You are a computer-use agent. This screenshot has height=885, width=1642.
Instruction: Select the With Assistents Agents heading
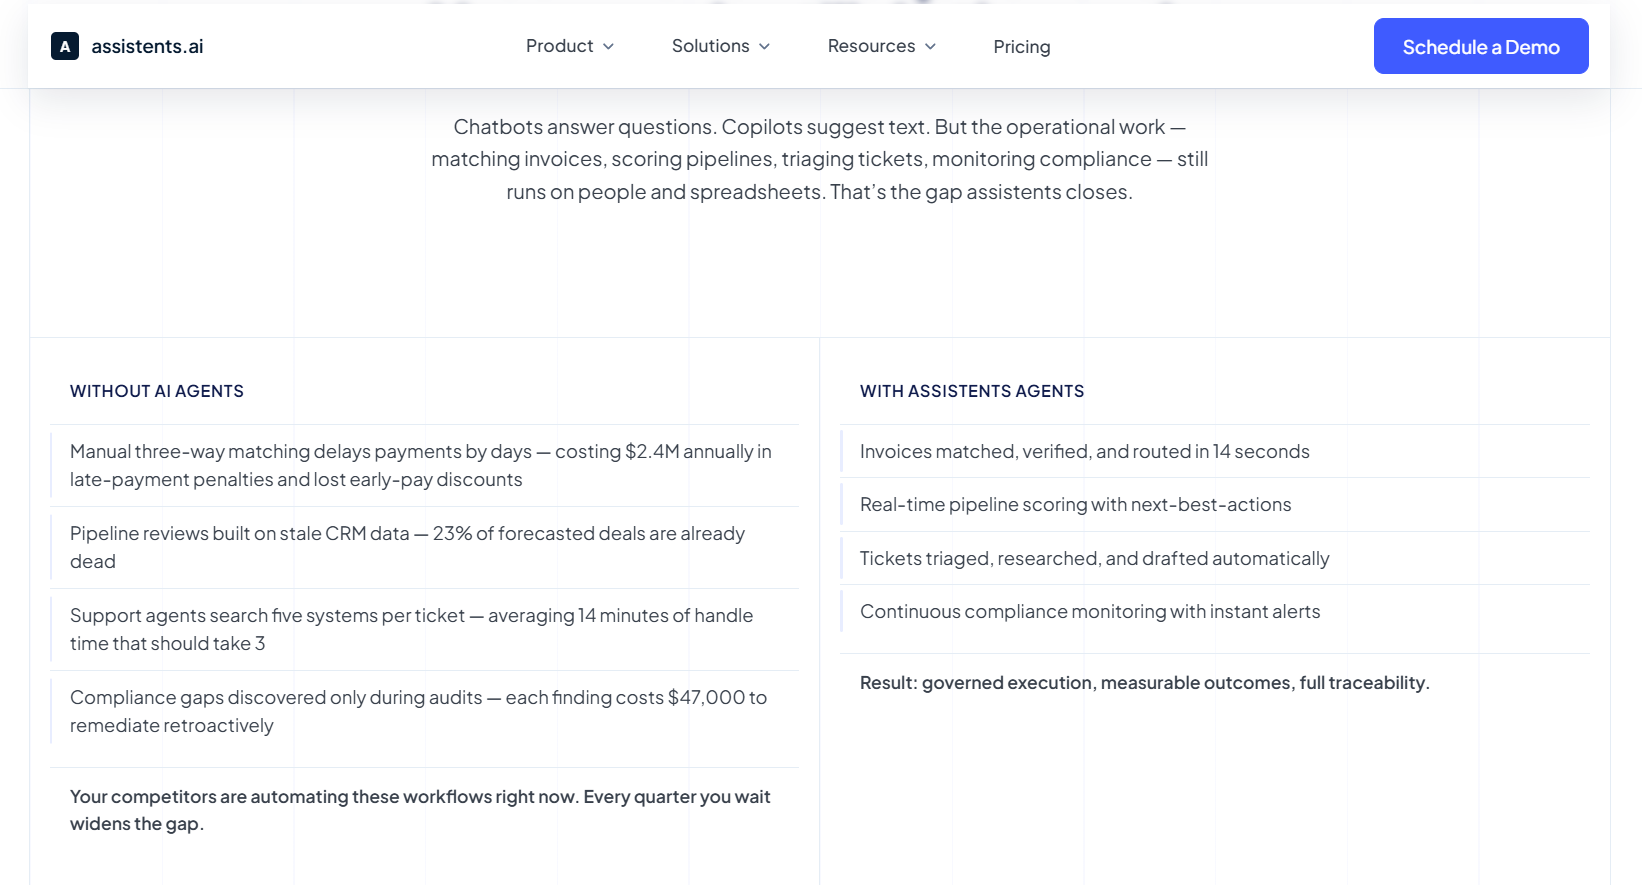[x=972, y=391]
